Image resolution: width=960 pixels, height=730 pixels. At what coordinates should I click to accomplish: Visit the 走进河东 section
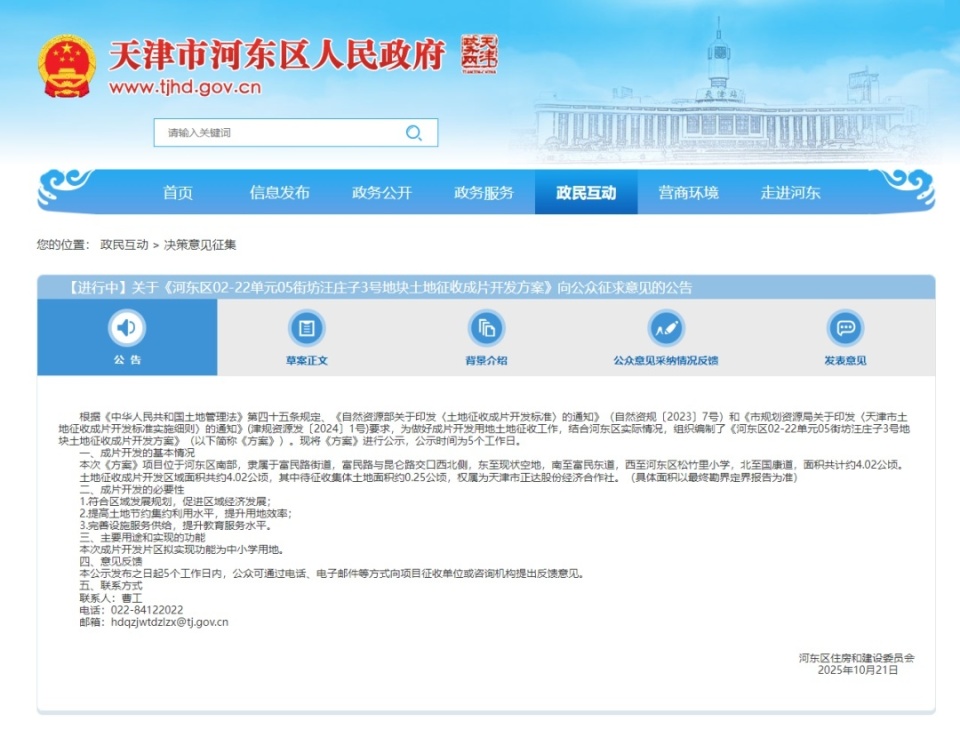(791, 194)
